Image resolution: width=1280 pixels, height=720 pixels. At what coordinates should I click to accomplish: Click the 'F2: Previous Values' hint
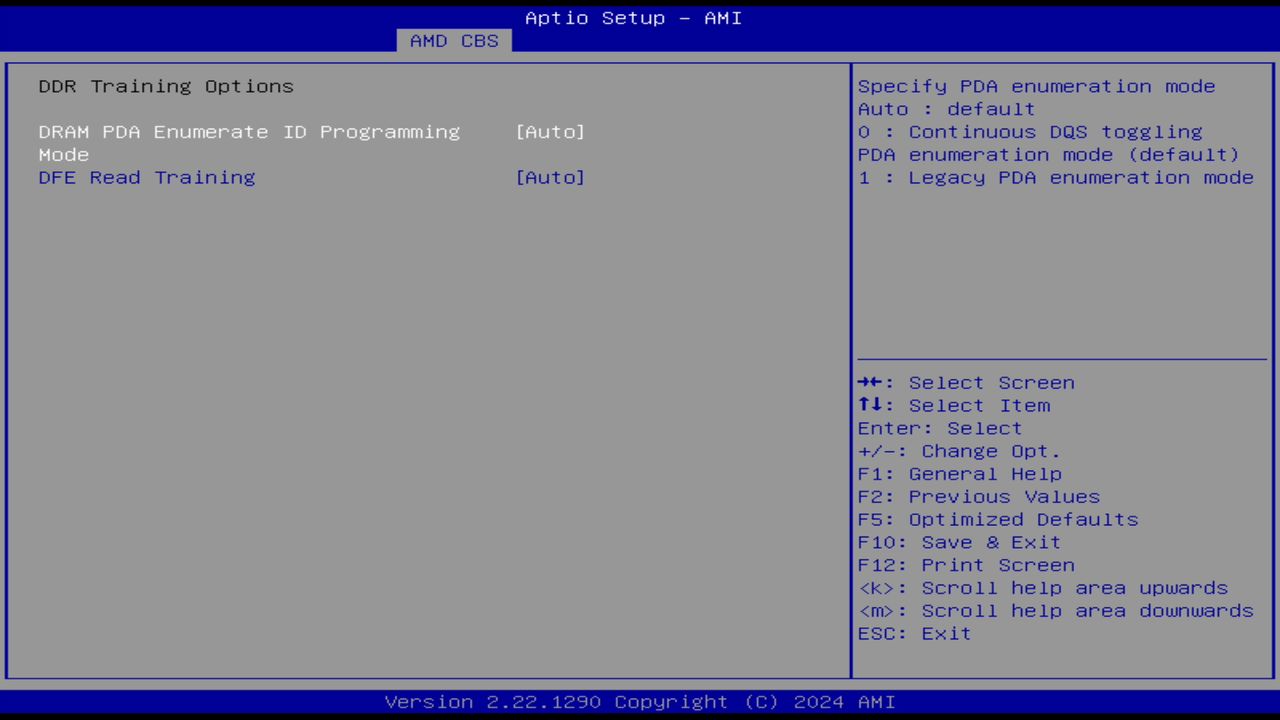tap(979, 497)
